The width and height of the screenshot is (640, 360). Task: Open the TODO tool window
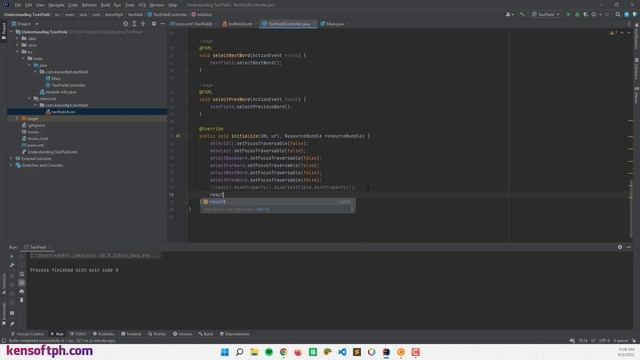78,334
